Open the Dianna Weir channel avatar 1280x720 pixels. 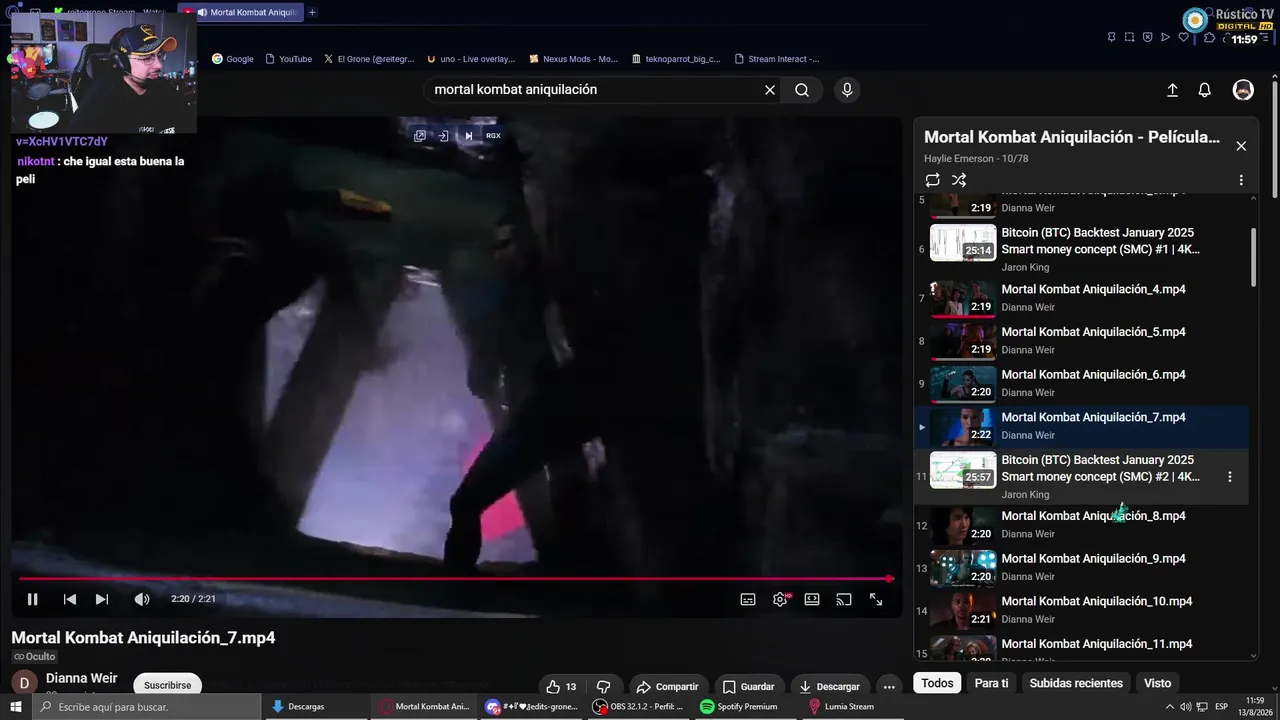click(x=24, y=684)
